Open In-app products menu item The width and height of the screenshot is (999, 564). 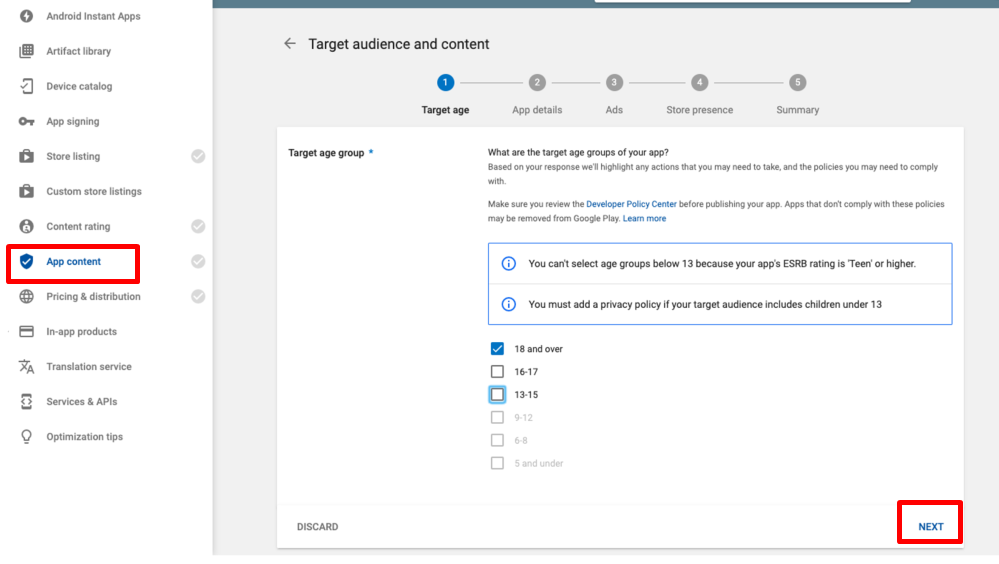click(81, 332)
